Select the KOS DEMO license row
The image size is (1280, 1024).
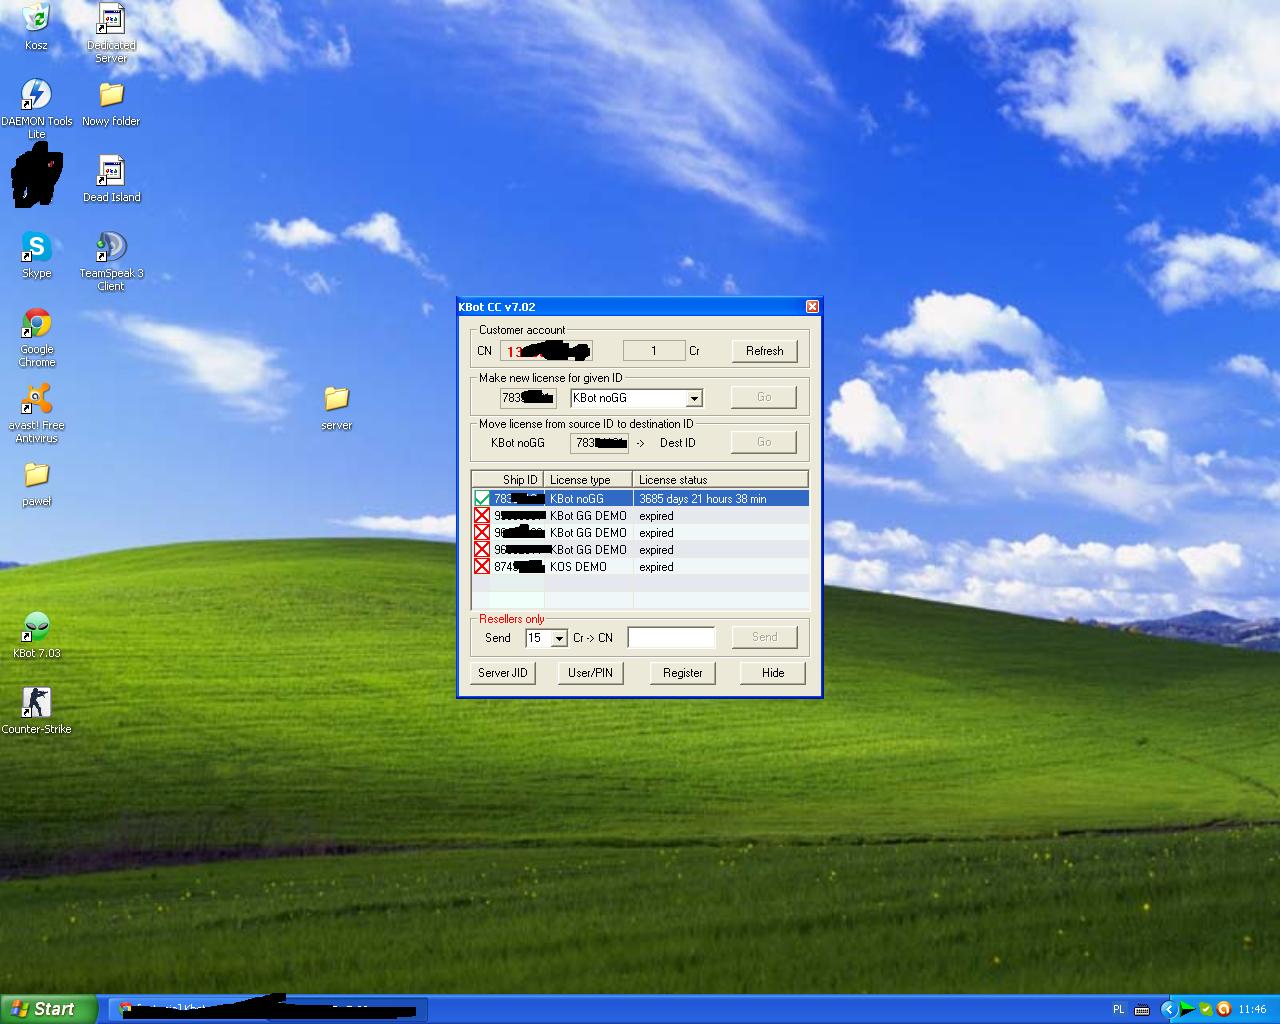tap(640, 566)
